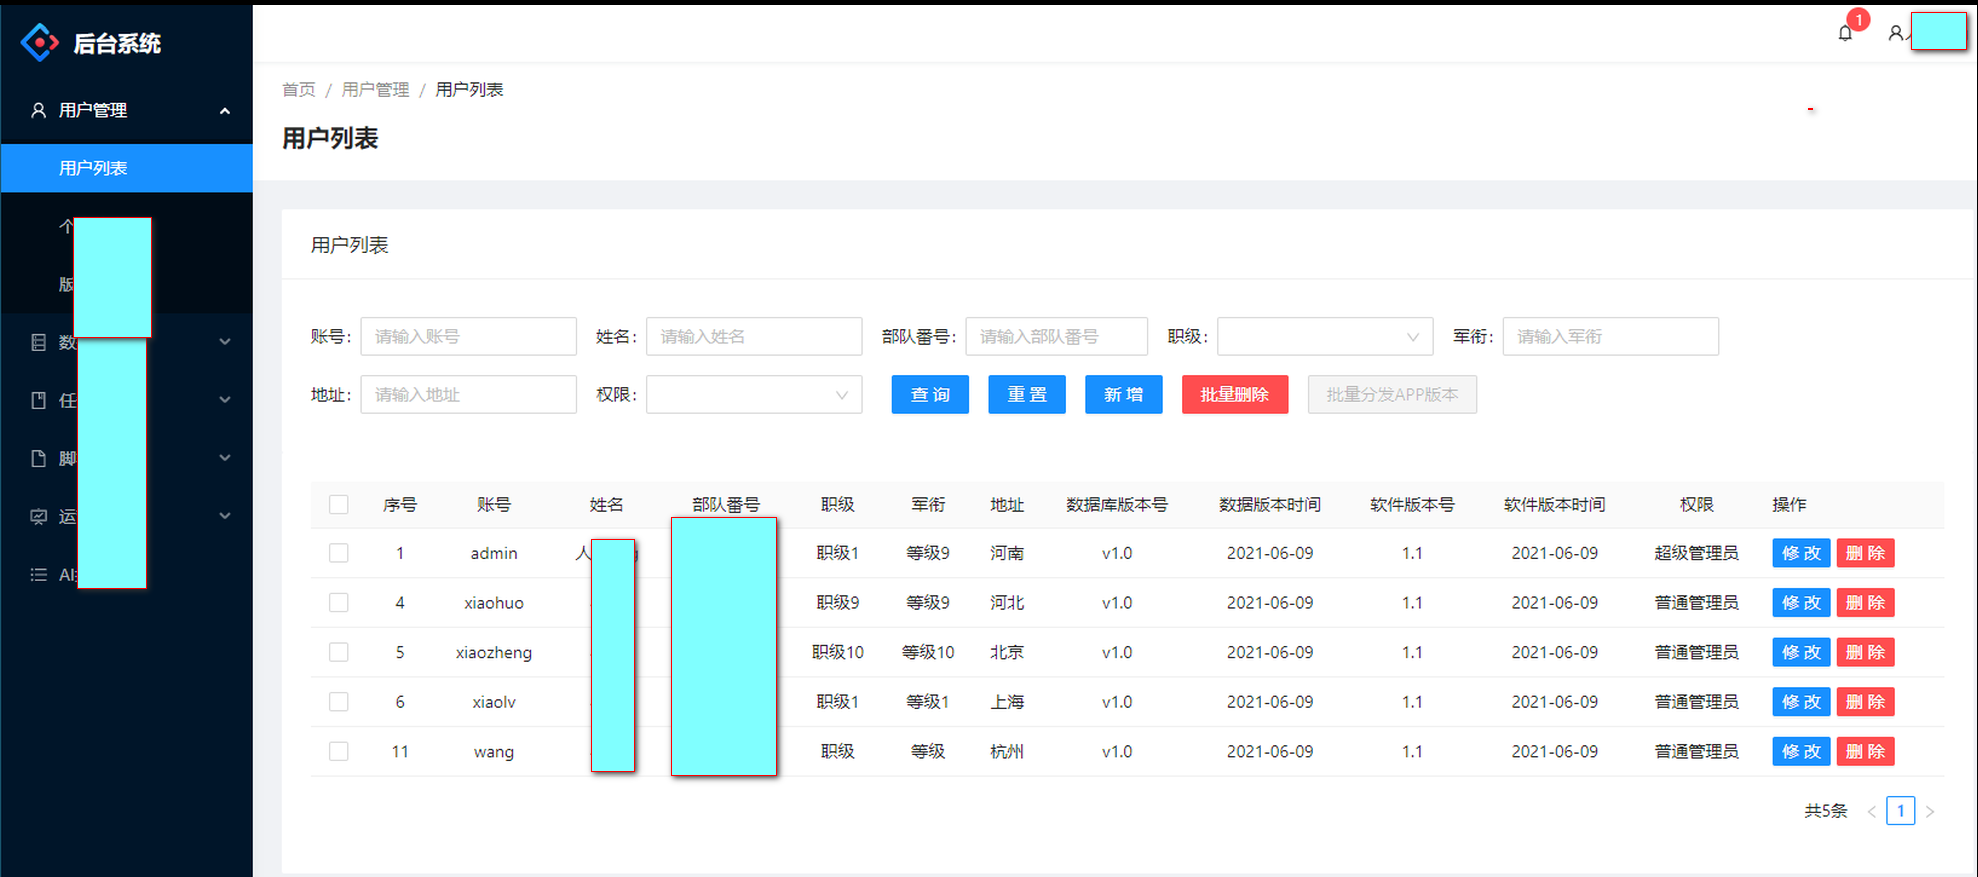Click the 超级管理员 permission cell
This screenshot has width=1978, height=877.
pyautogui.click(x=1696, y=553)
